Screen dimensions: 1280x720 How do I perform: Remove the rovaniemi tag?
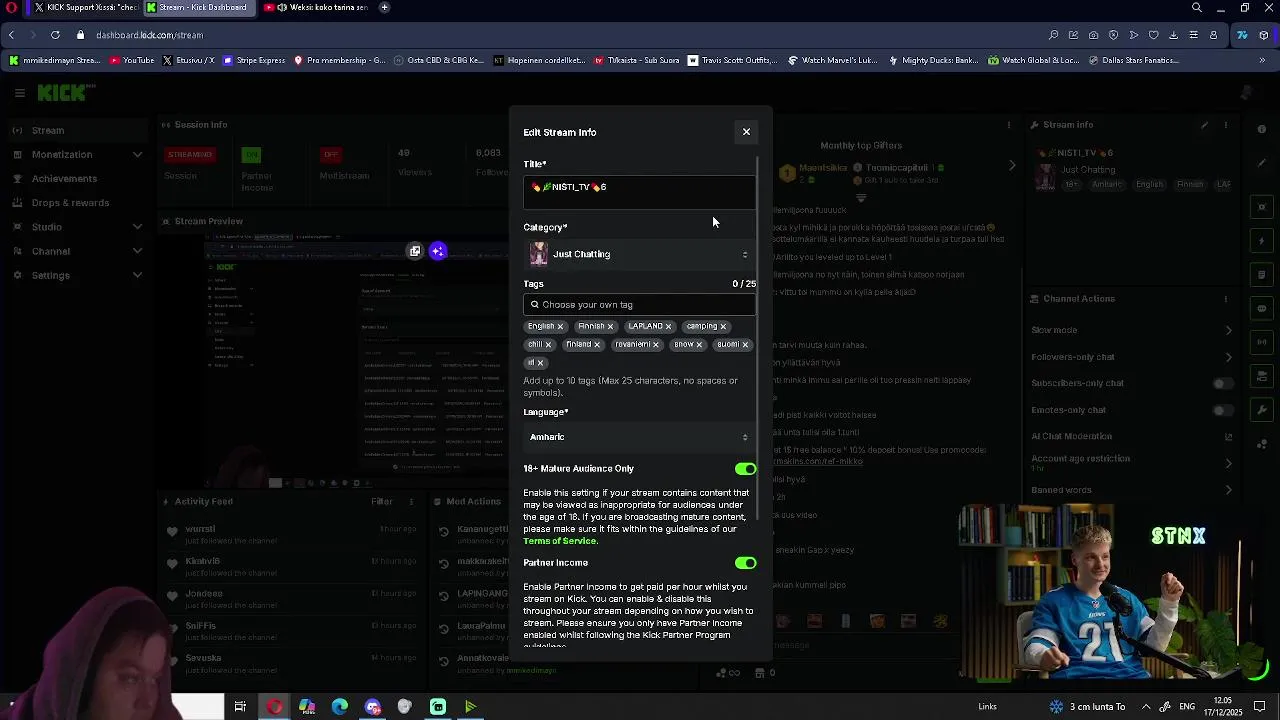pos(656,345)
